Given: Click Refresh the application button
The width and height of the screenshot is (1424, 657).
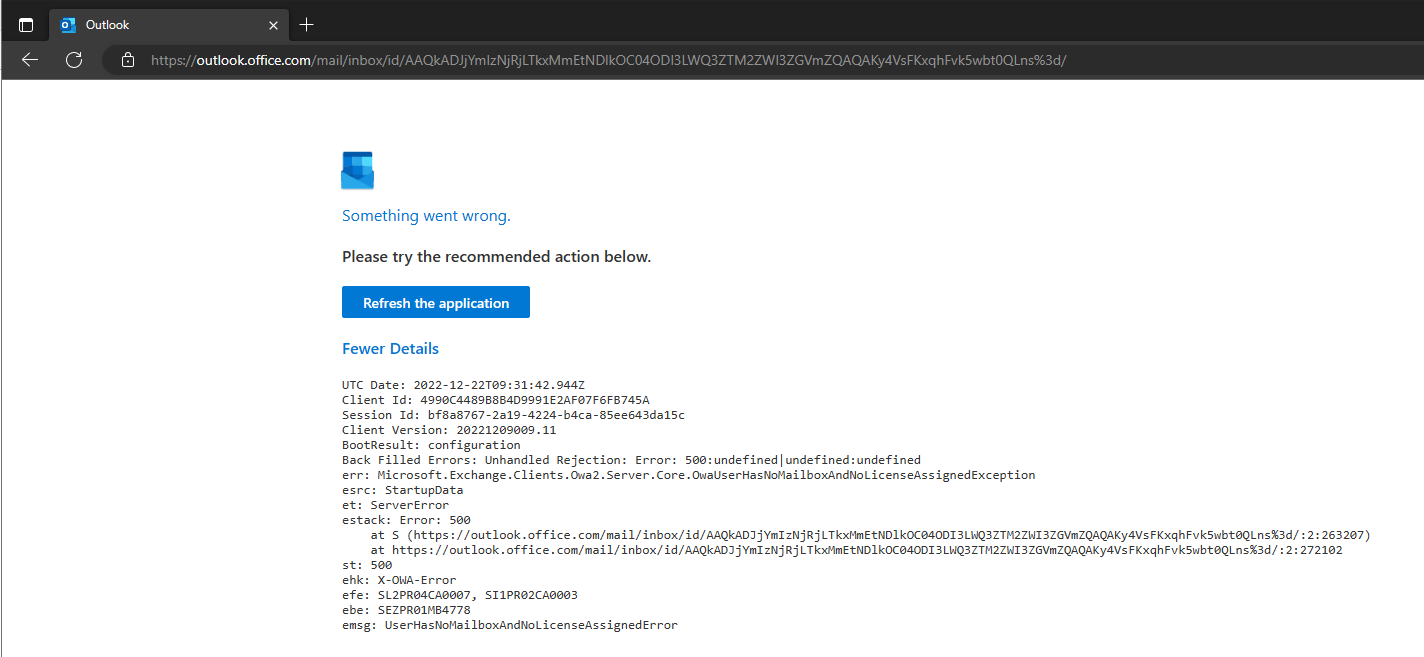Looking at the screenshot, I should point(436,303).
